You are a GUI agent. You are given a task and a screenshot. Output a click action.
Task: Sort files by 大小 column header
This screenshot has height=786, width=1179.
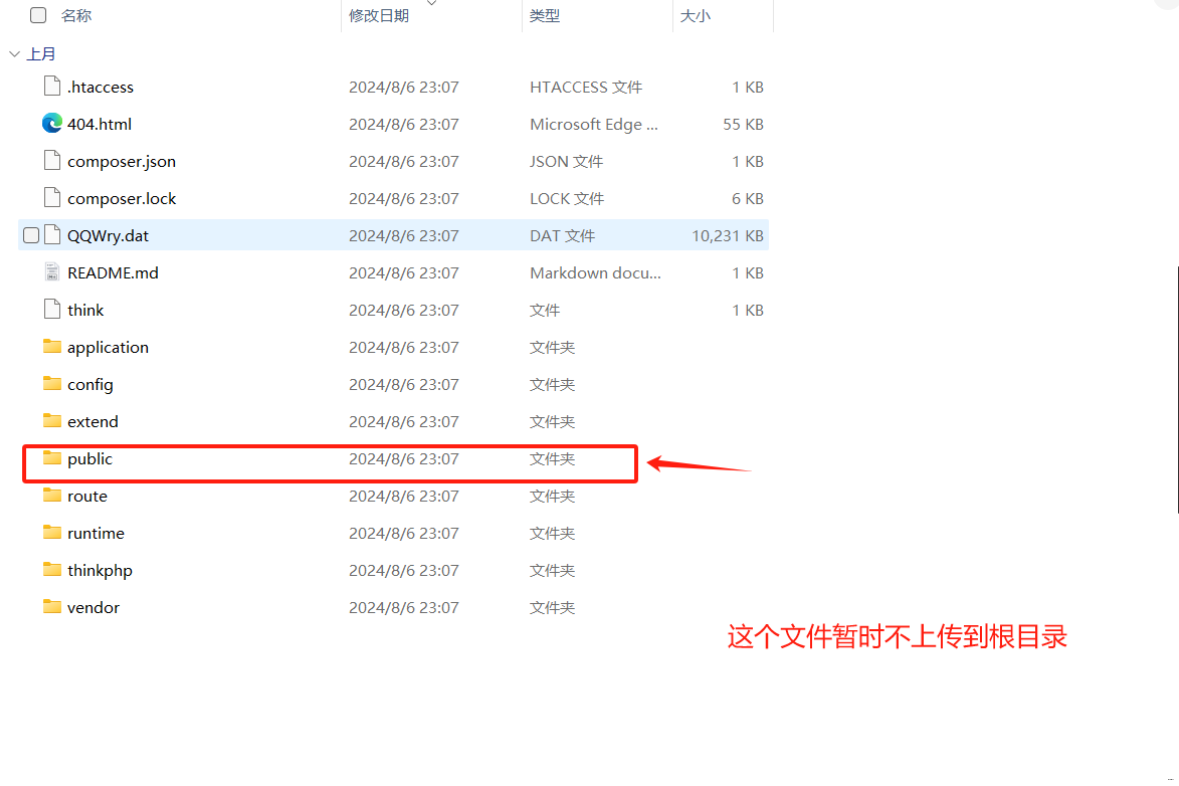click(x=695, y=16)
